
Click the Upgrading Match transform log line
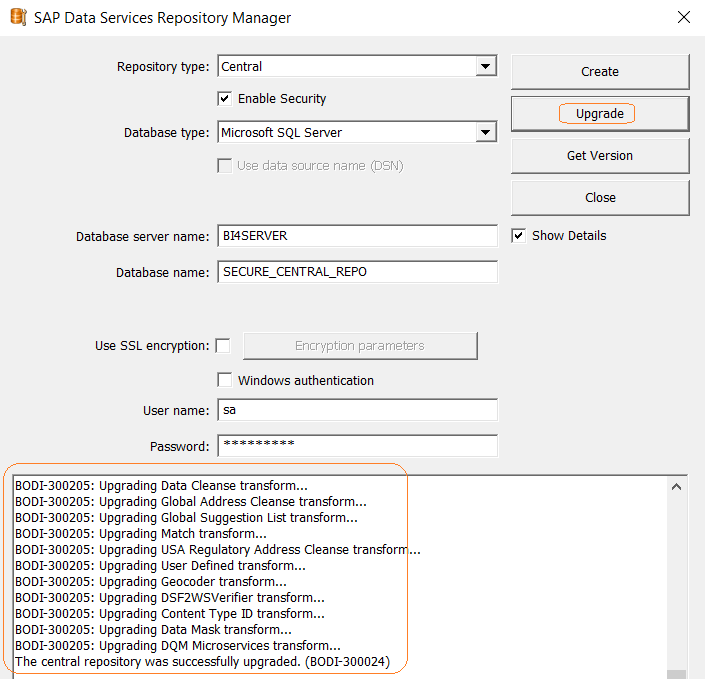tap(141, 534)
